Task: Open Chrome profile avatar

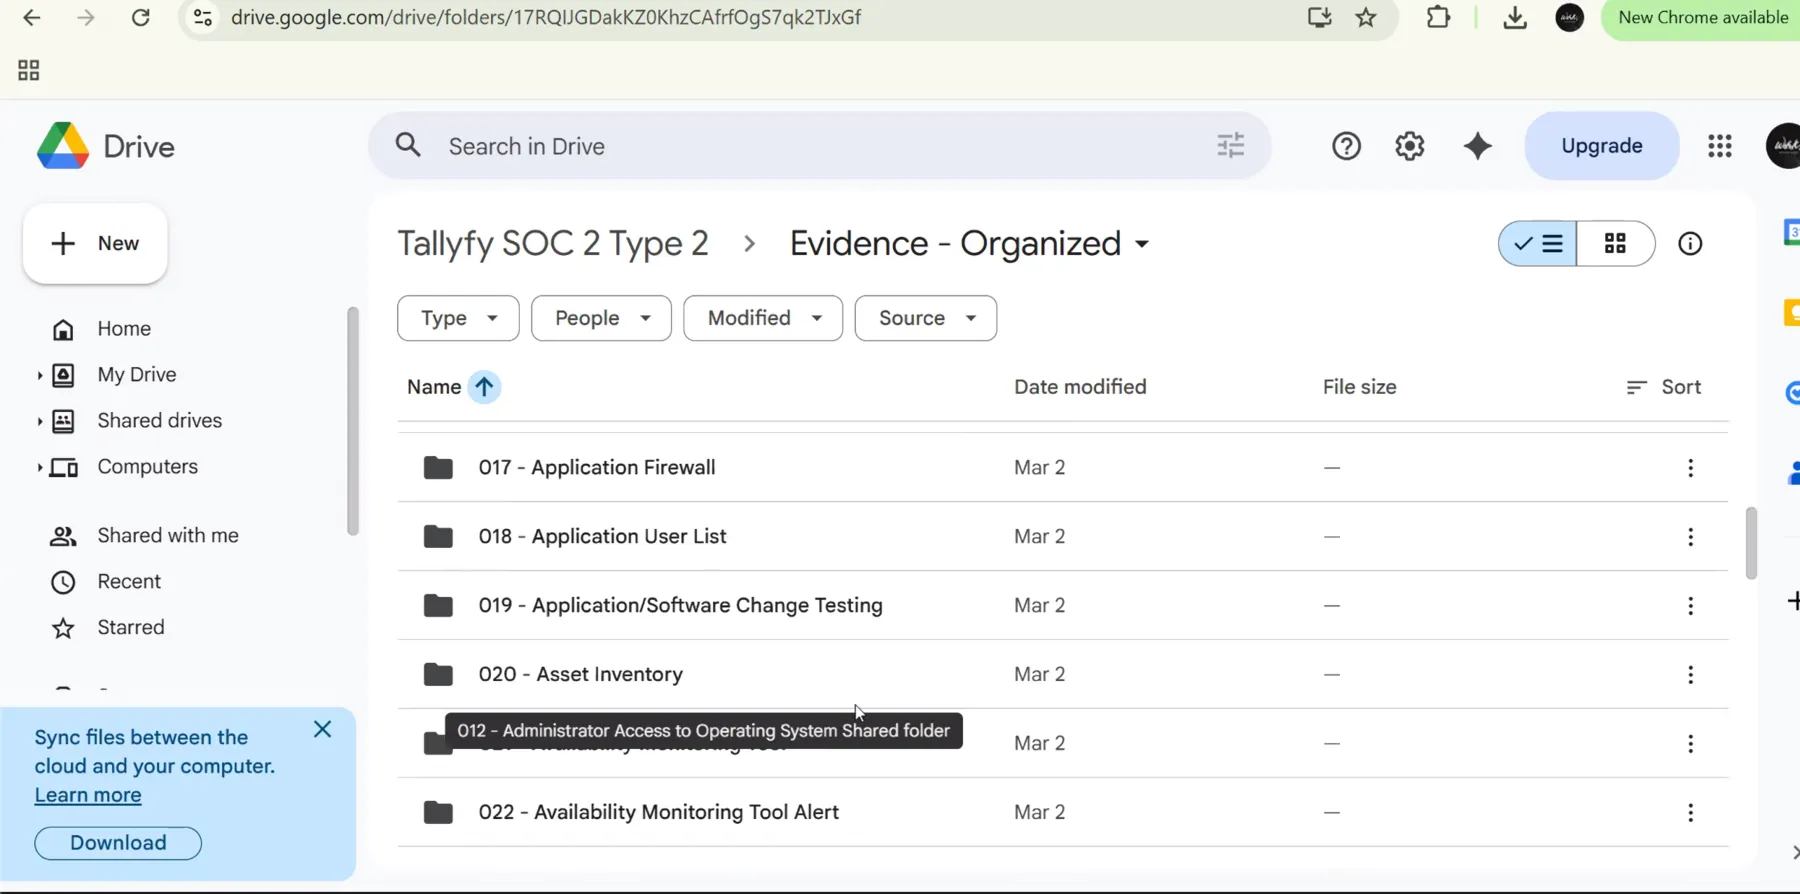Action: (1570, 17)
